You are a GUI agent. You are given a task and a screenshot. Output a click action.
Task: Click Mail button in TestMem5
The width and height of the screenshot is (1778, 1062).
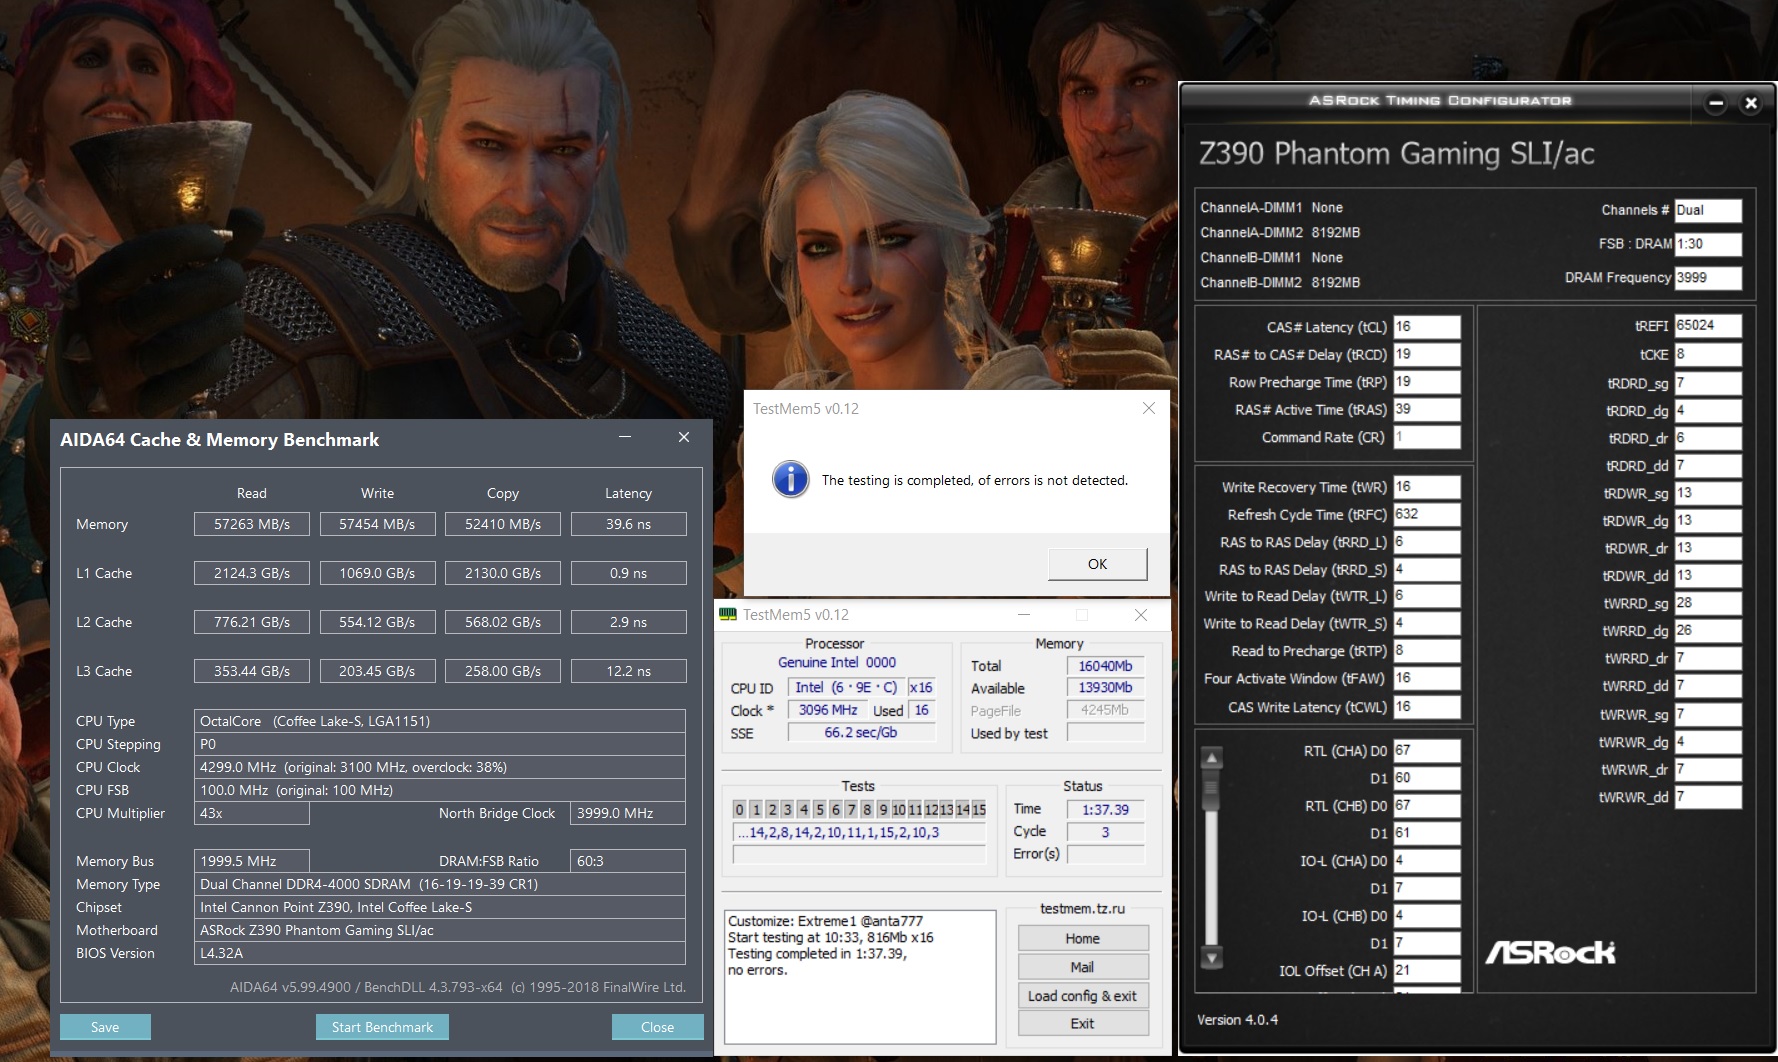tap(1082, 967)
